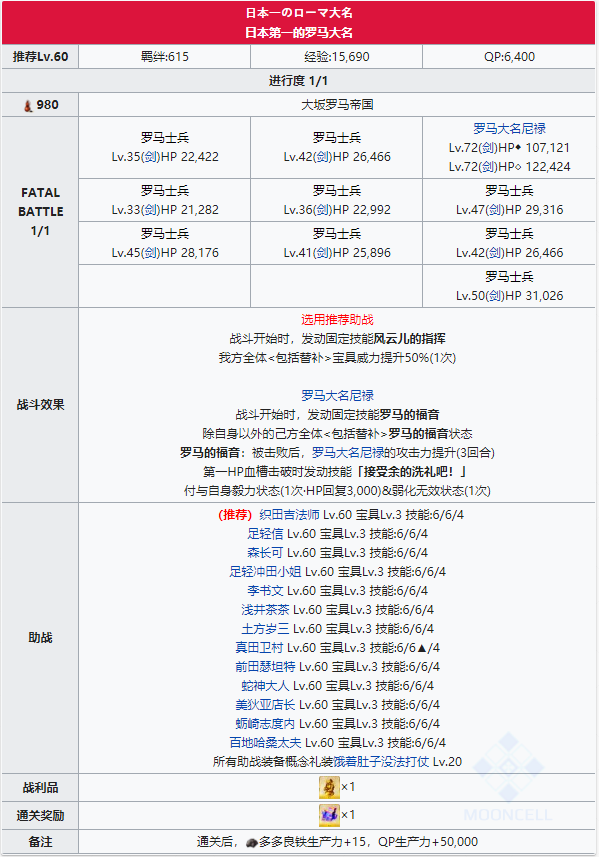
Task: Click the 战斗效果 row header
Action: pos(40,405)
